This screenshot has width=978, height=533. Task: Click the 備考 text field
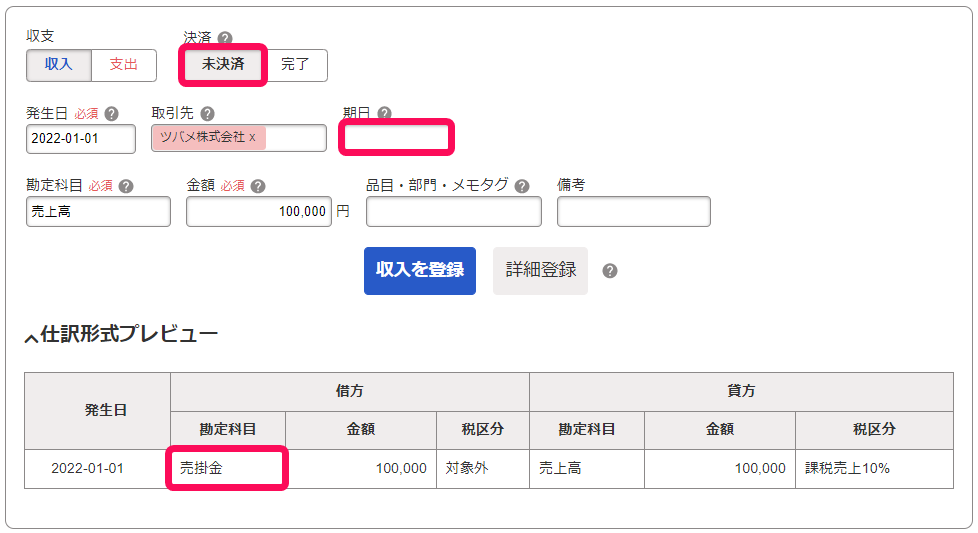(634, 212)
